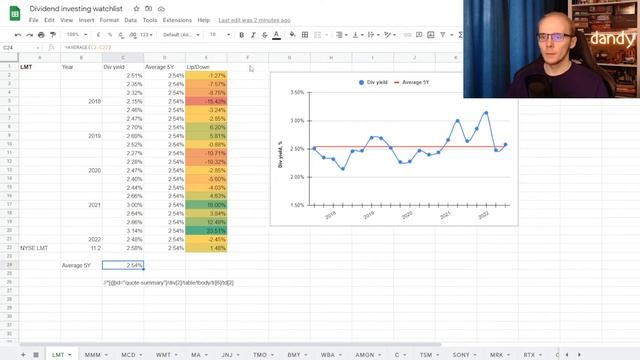The width and height of the screenshot is (640, 360).
Task: Switch to the MCD sheet tab
Action: pyautogui.click(x=128, y=355)
